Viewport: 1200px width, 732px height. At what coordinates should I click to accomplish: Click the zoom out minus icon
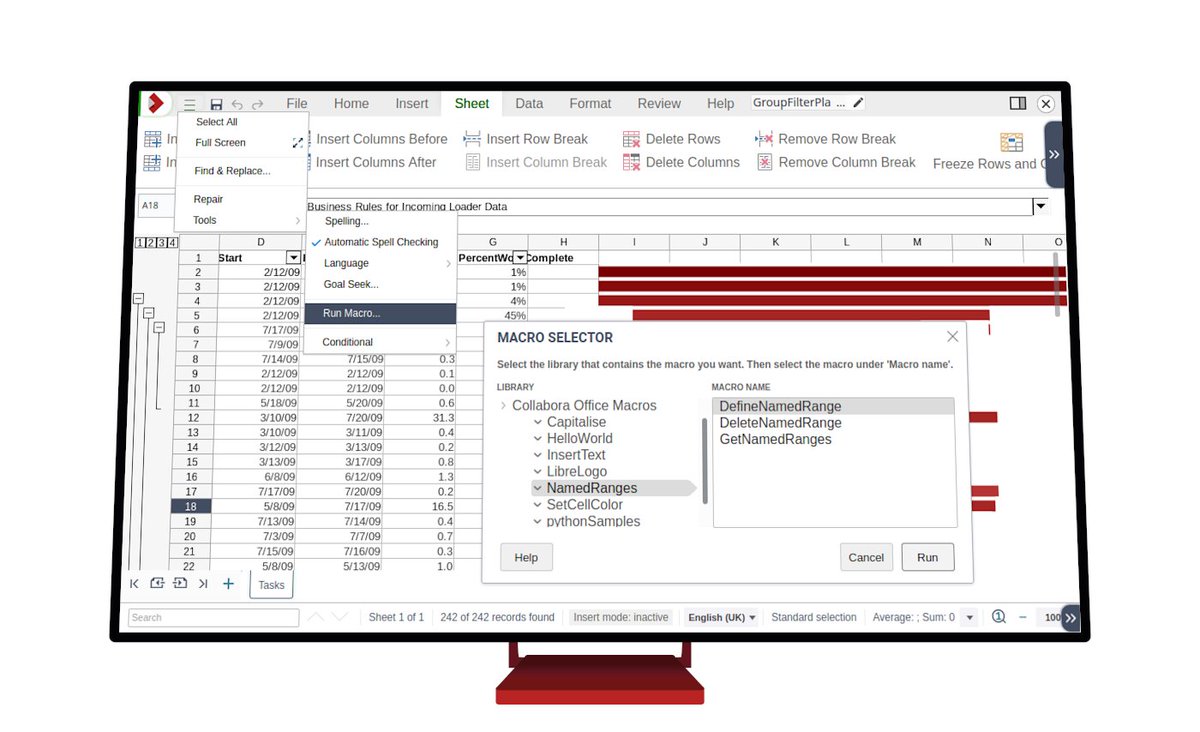(x=1023, y=617)
